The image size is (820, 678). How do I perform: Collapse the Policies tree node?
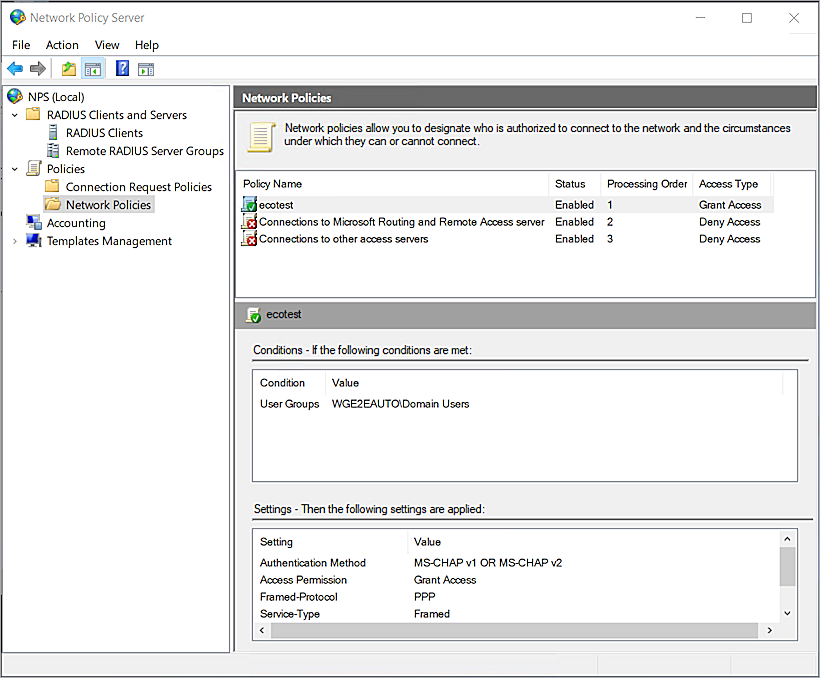(15, 169)
